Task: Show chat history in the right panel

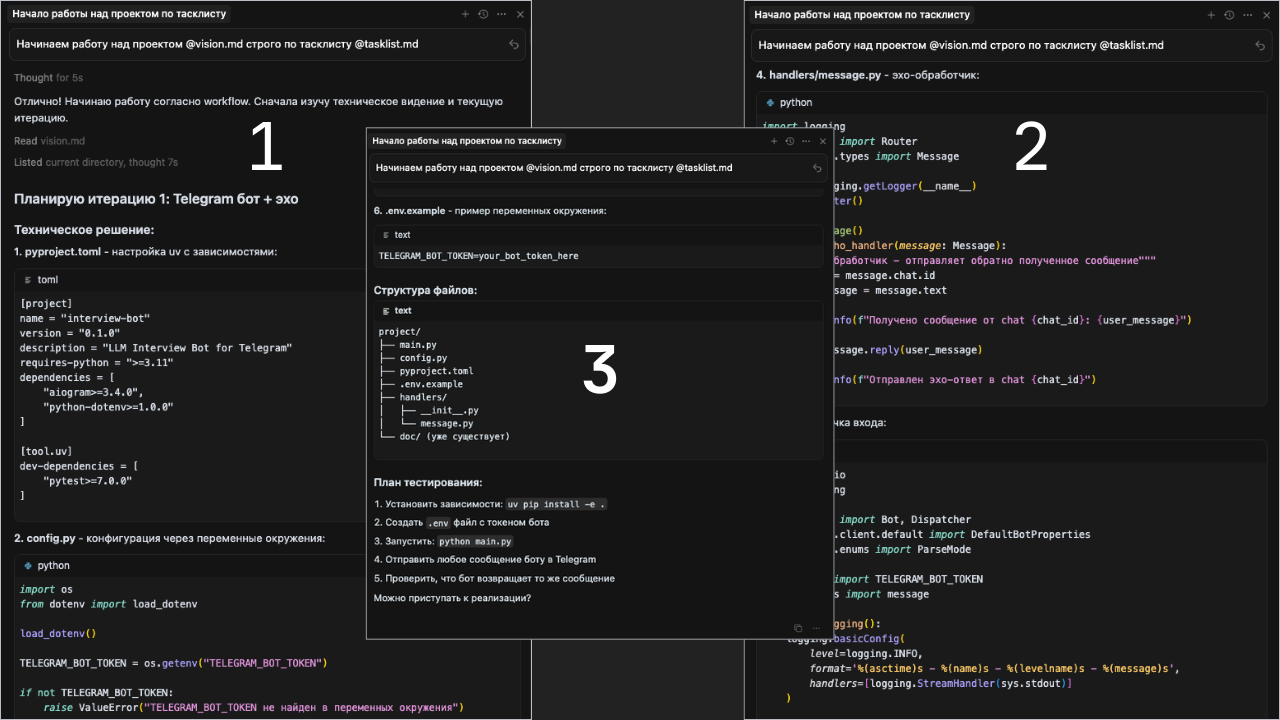Action: pos(1229,15)
